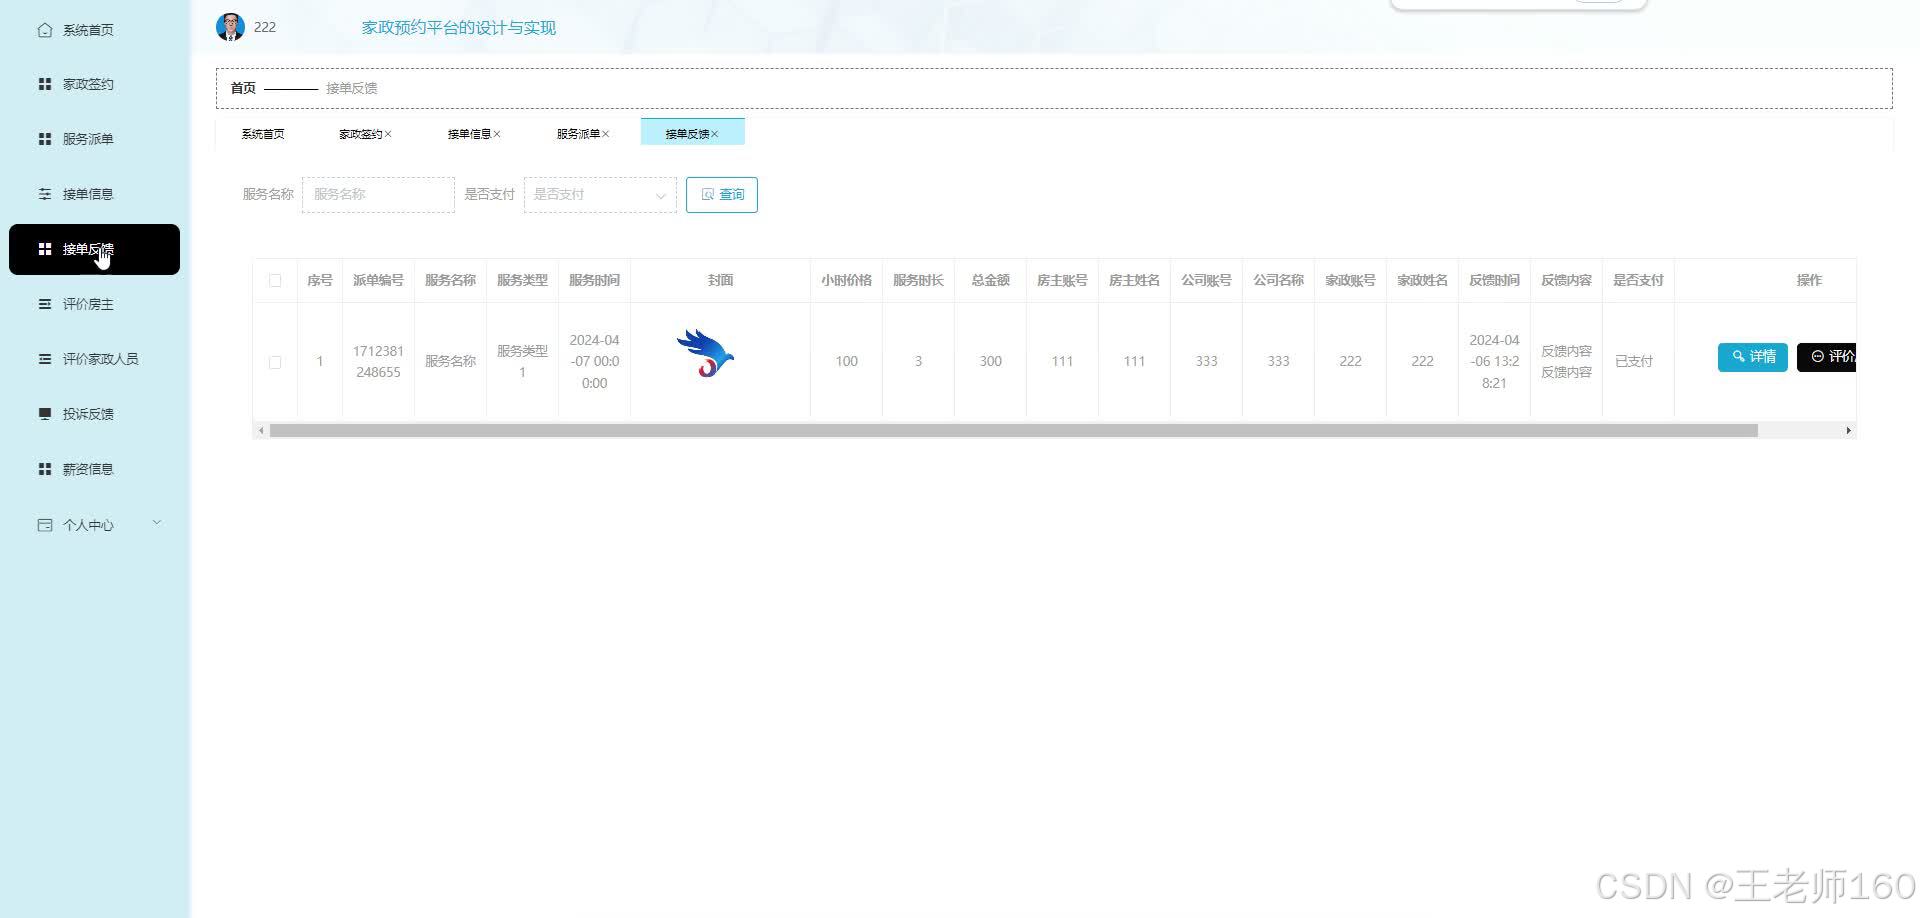The image size is (1920, 918).
Task: Click the grid icon beside 家政签约
Action: (x=45, y=84)
